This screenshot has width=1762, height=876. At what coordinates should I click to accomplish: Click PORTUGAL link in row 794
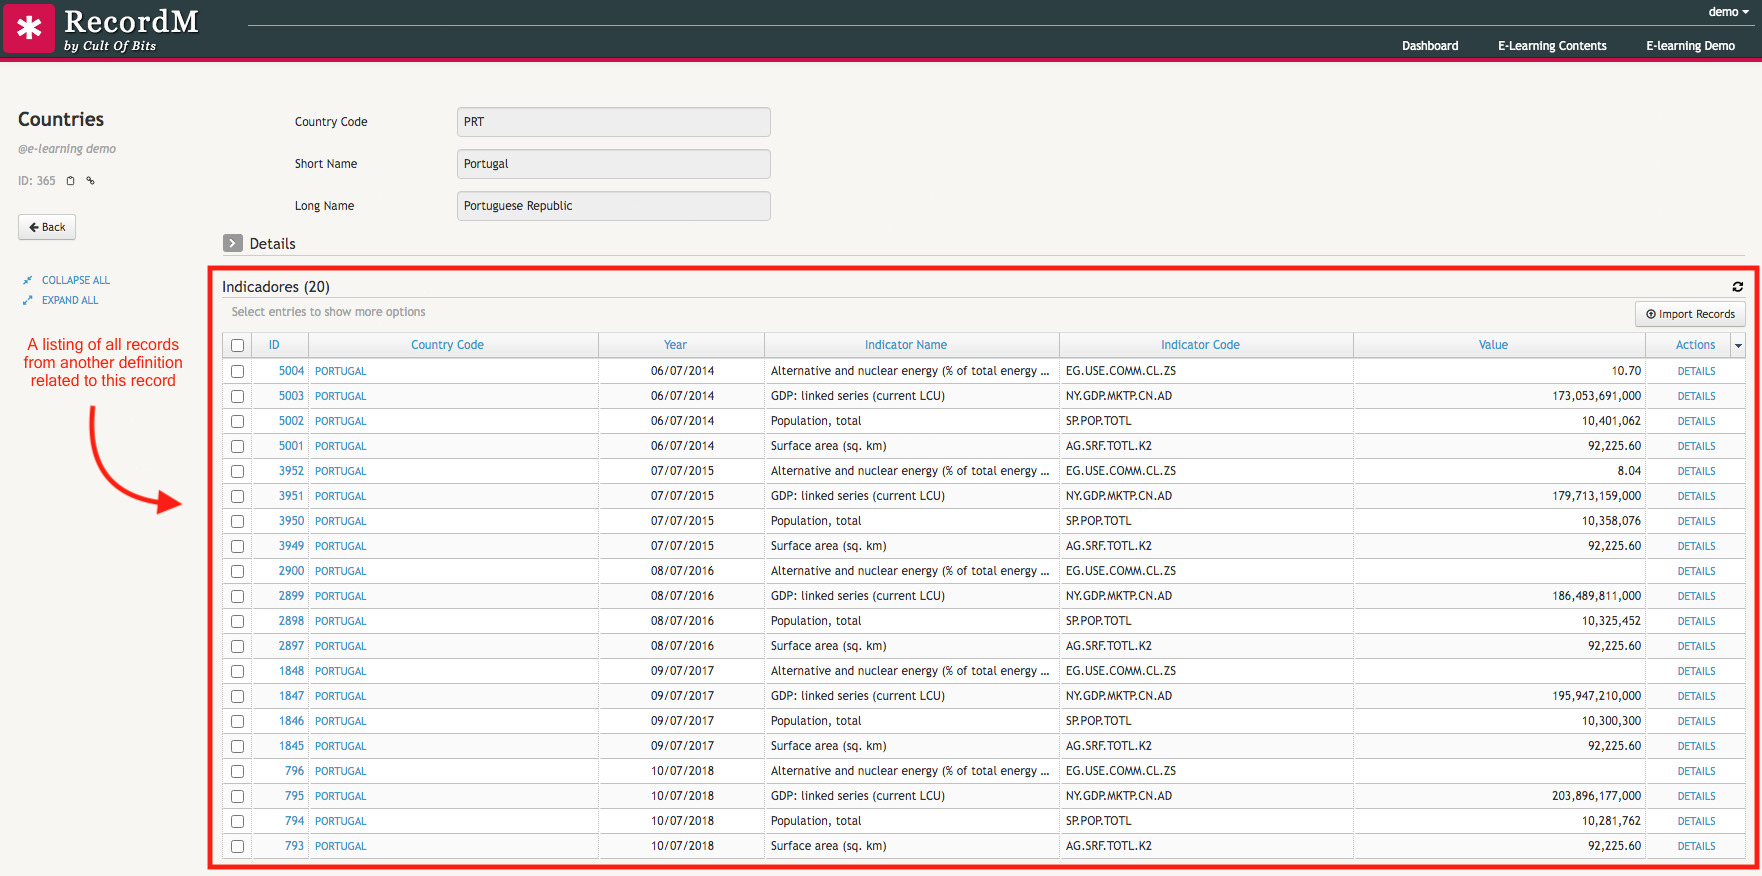pyautogui.click(x=340, y=821)
